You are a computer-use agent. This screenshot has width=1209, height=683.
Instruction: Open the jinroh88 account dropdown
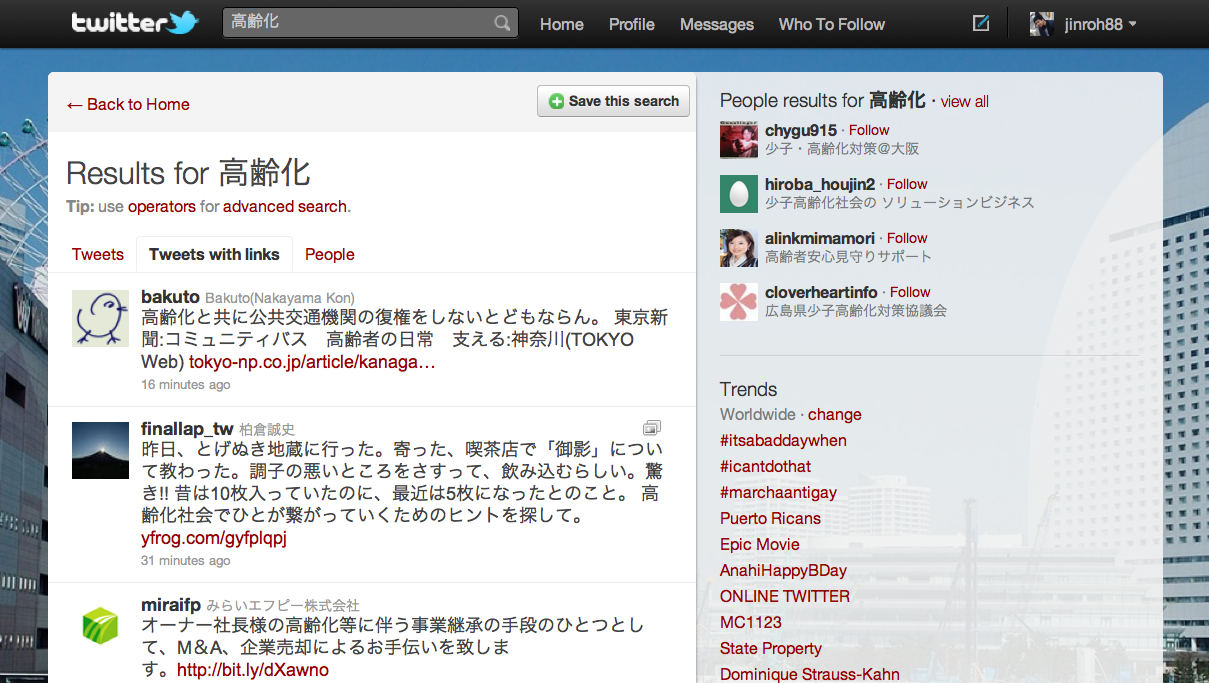coord(1085,24)
